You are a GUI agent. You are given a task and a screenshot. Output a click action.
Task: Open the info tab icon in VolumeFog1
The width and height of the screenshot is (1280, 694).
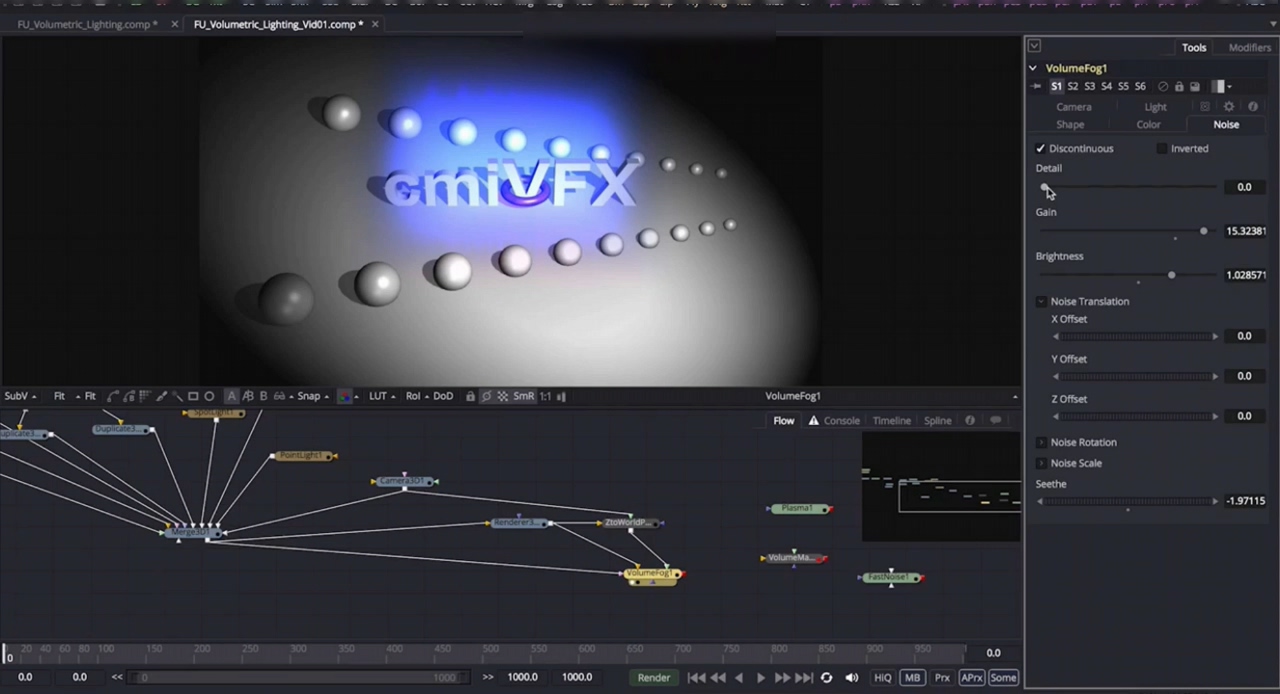1253,107
